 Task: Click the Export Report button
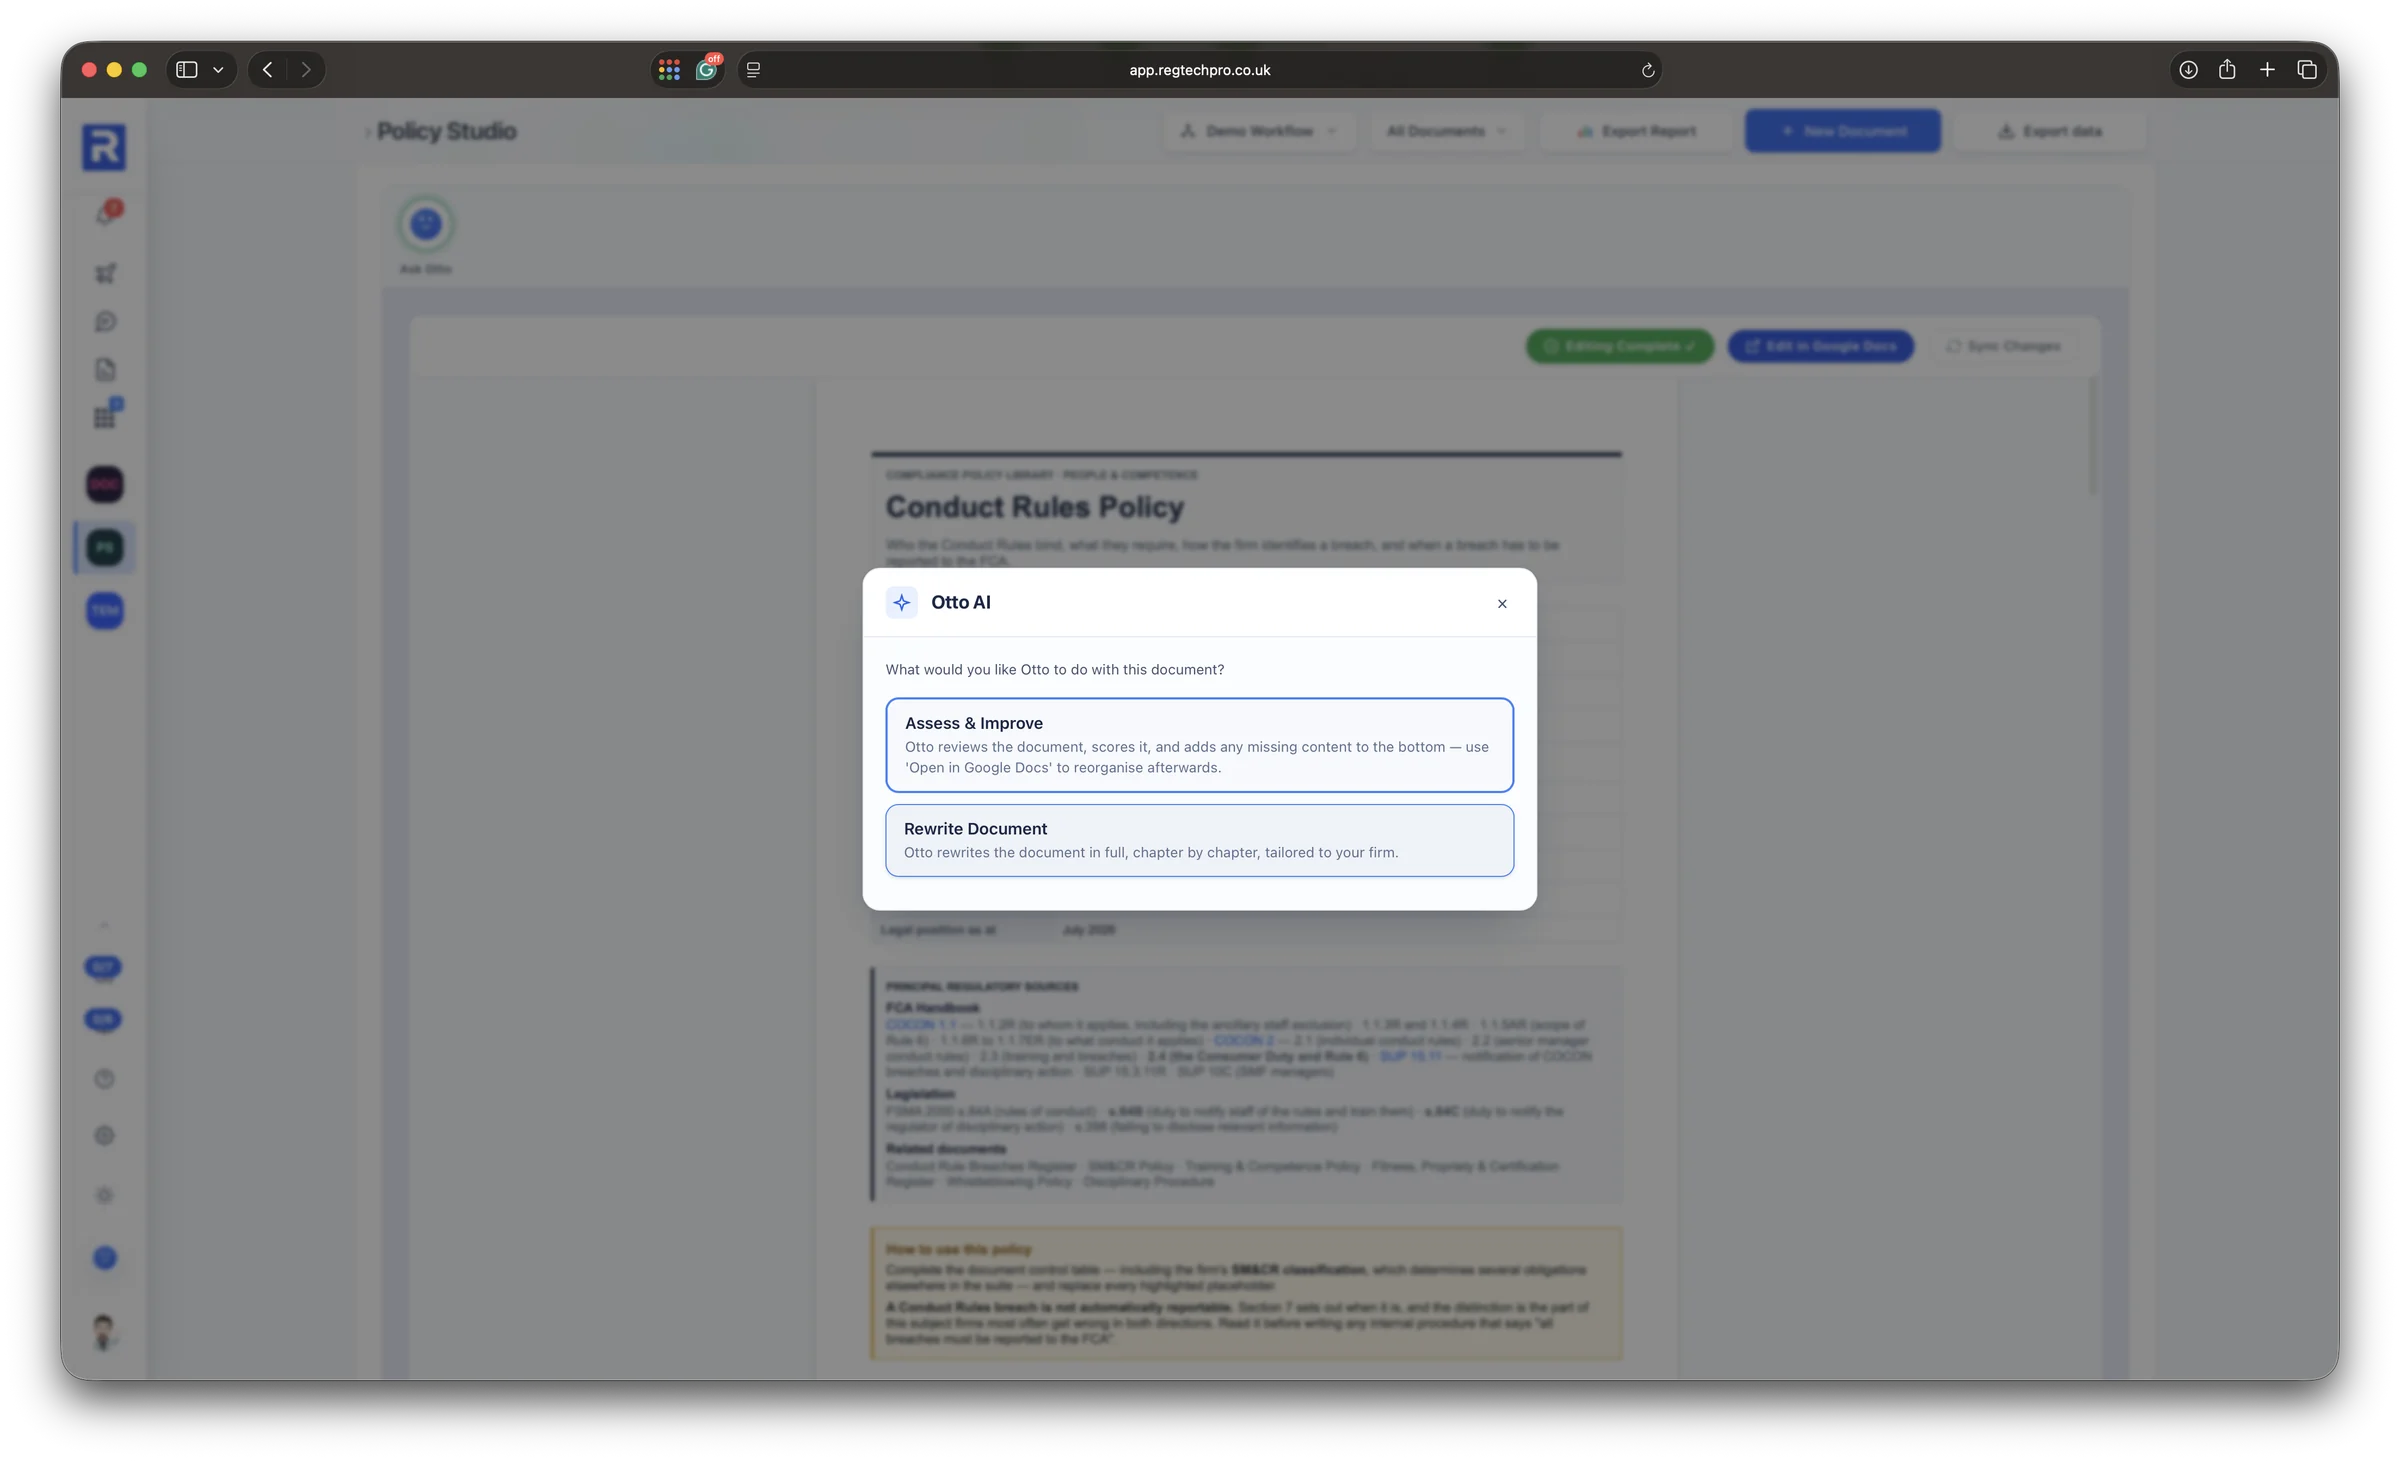pos(1636,131)
